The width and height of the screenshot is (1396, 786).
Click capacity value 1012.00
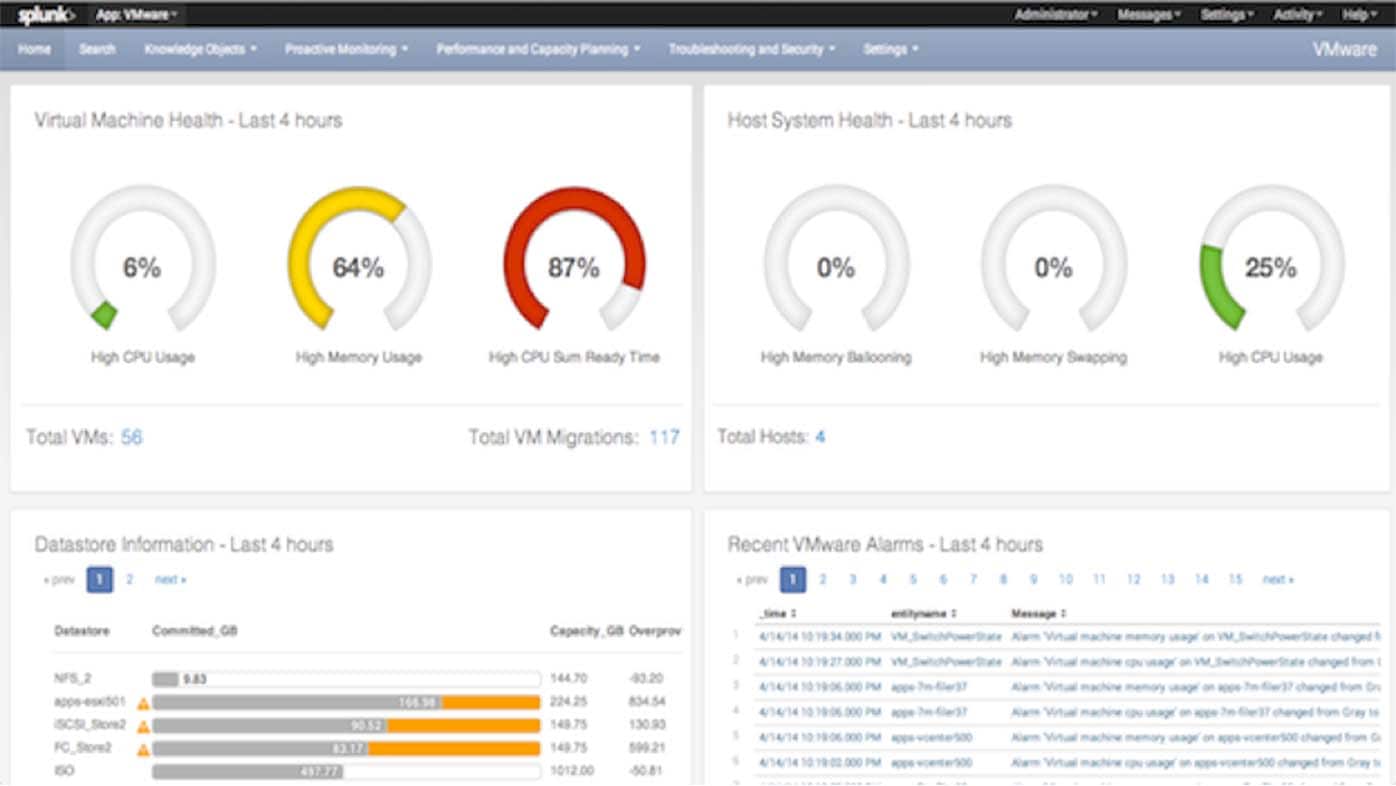(572, 772)
